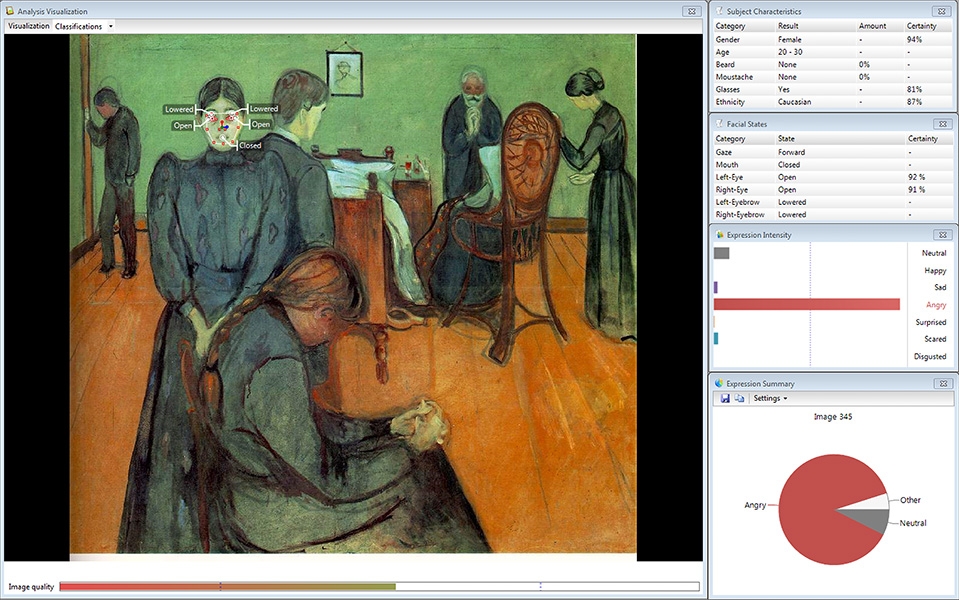Save the expression summary chart

coord(725,398)
